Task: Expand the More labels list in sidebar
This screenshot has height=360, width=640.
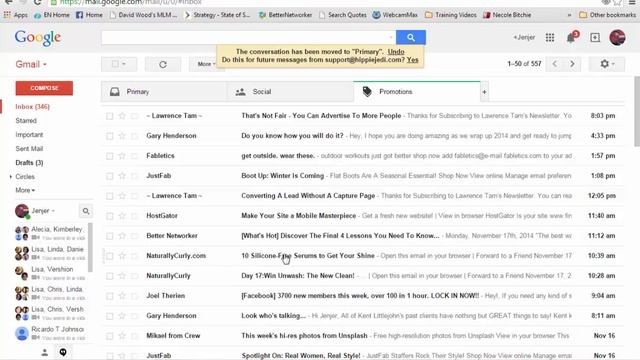Action: coord(25,190)
